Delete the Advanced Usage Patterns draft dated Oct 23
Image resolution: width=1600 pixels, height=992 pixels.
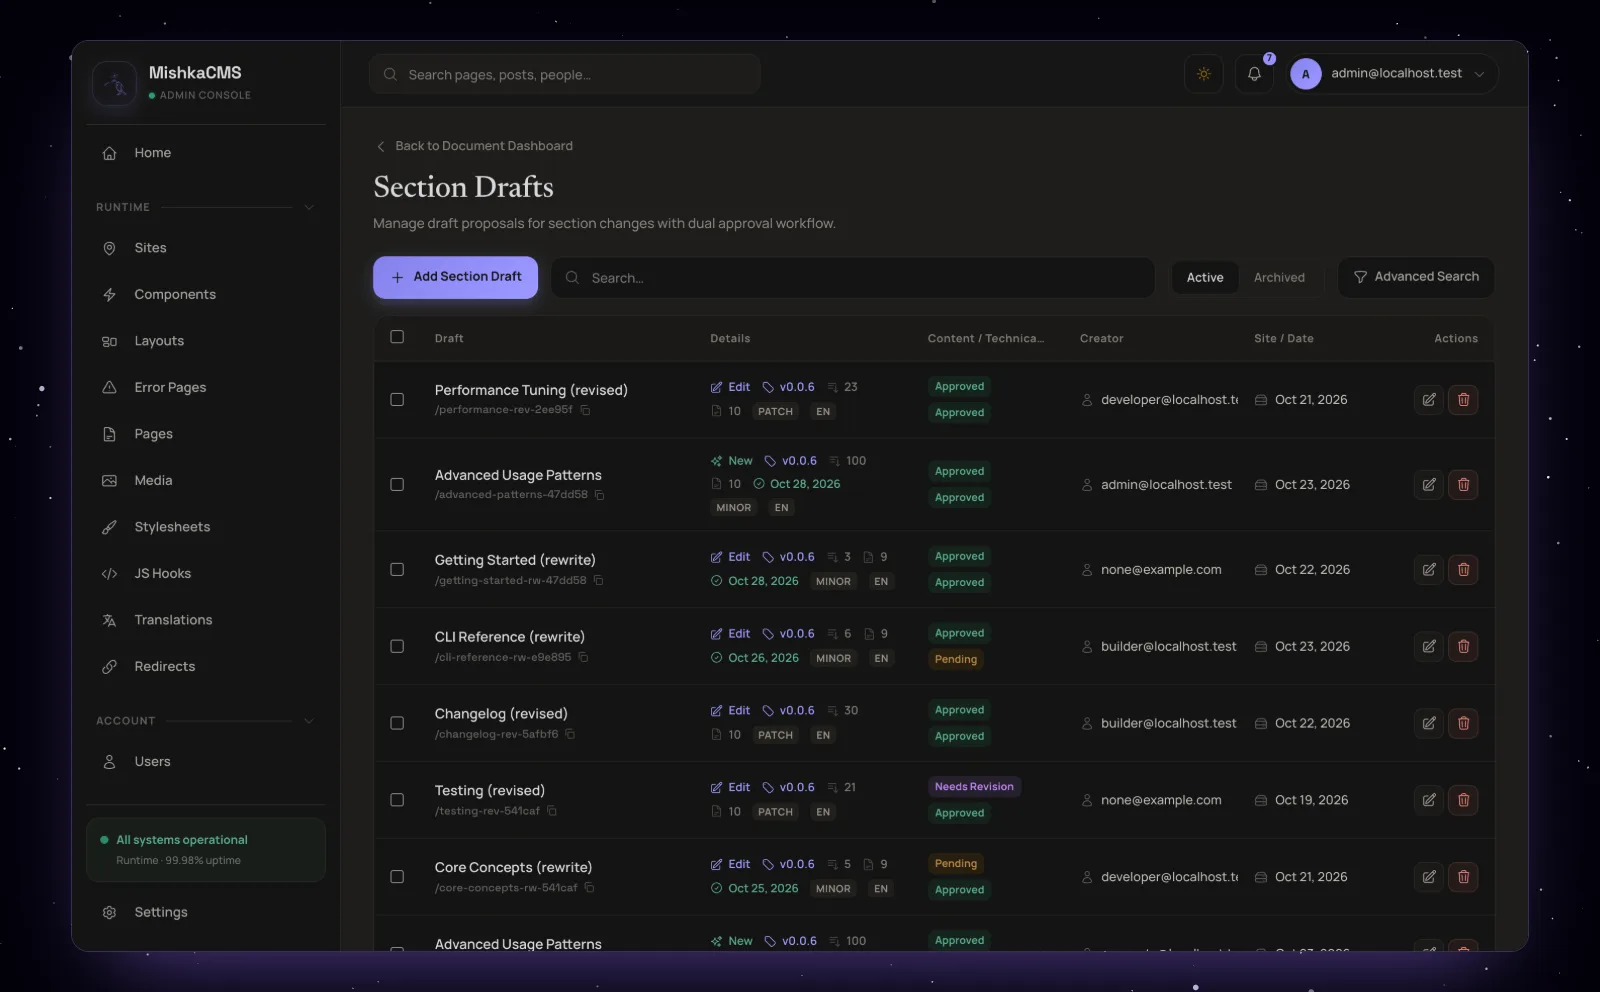[1463, 485]
